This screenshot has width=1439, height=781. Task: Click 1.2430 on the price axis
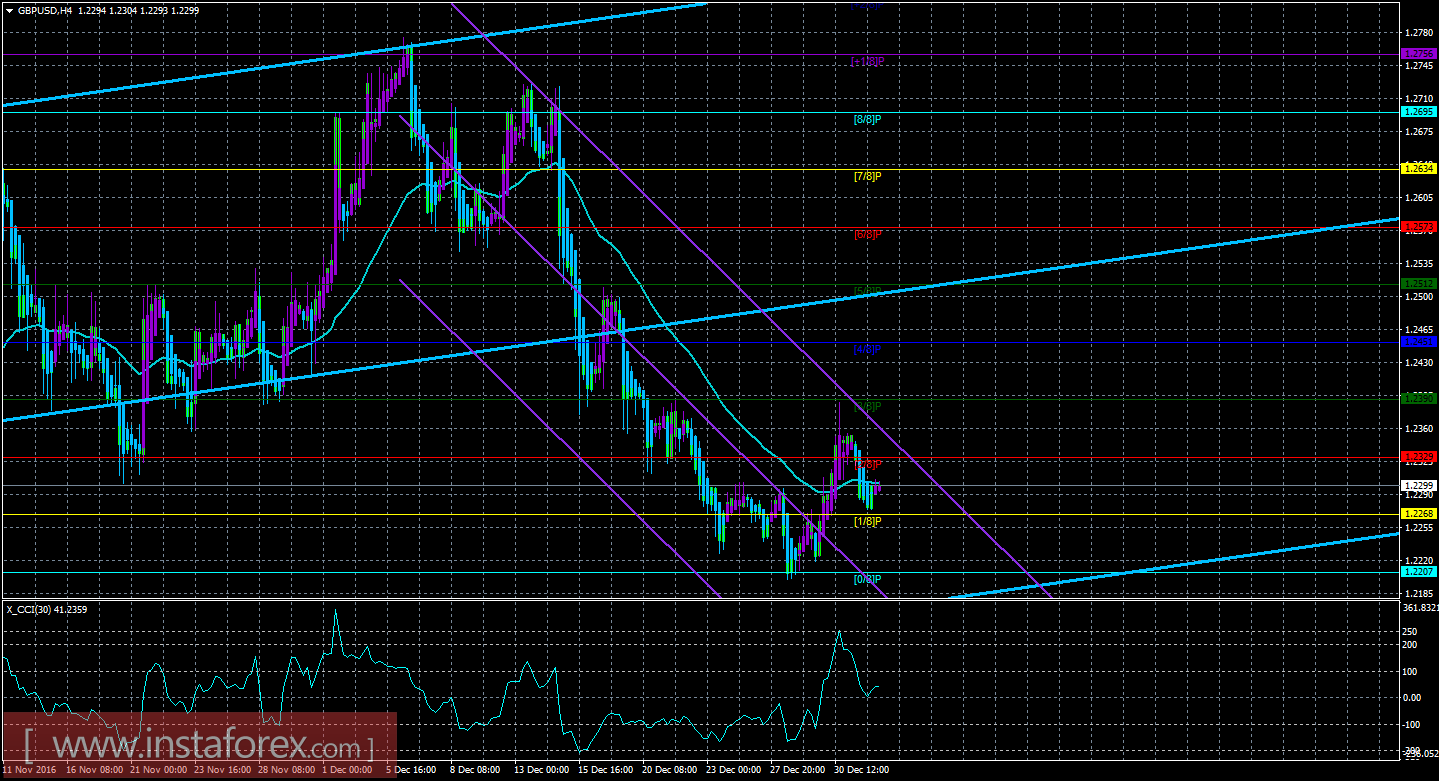[x=1418, y=363]
